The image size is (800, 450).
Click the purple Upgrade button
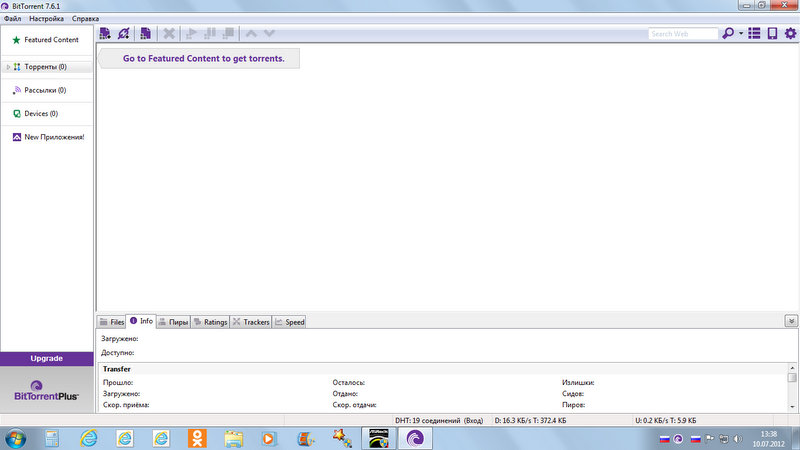coord(46,359)
